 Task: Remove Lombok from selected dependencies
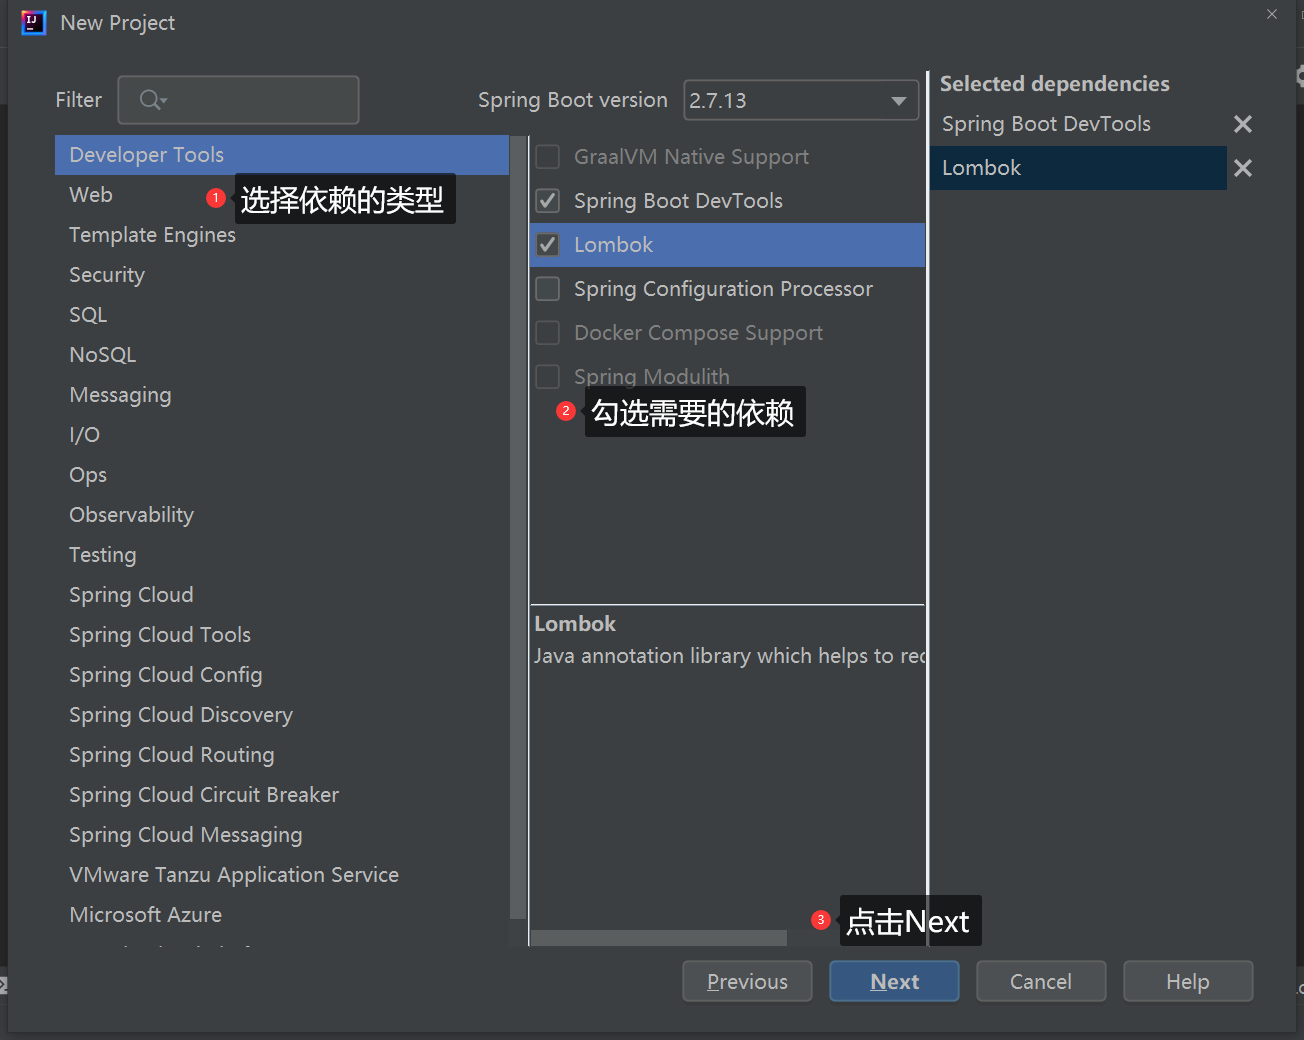1243,168
